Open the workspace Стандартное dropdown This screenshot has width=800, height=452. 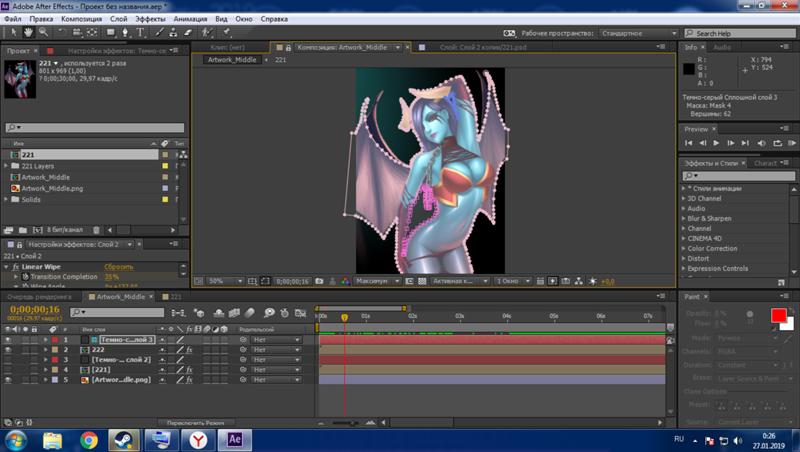coord(639,33)
